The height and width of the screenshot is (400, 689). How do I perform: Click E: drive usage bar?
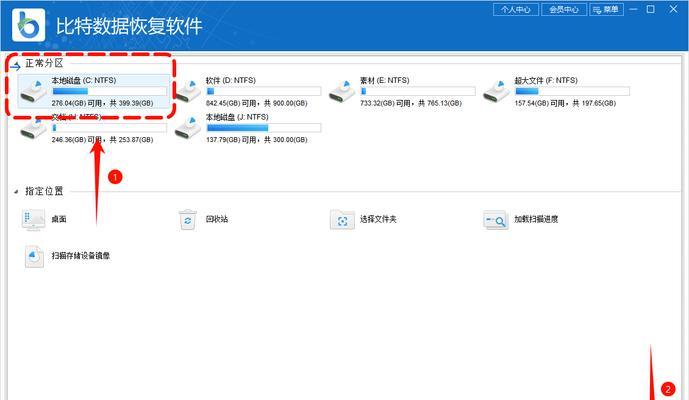pyautogui.click(x=418, y=91)
